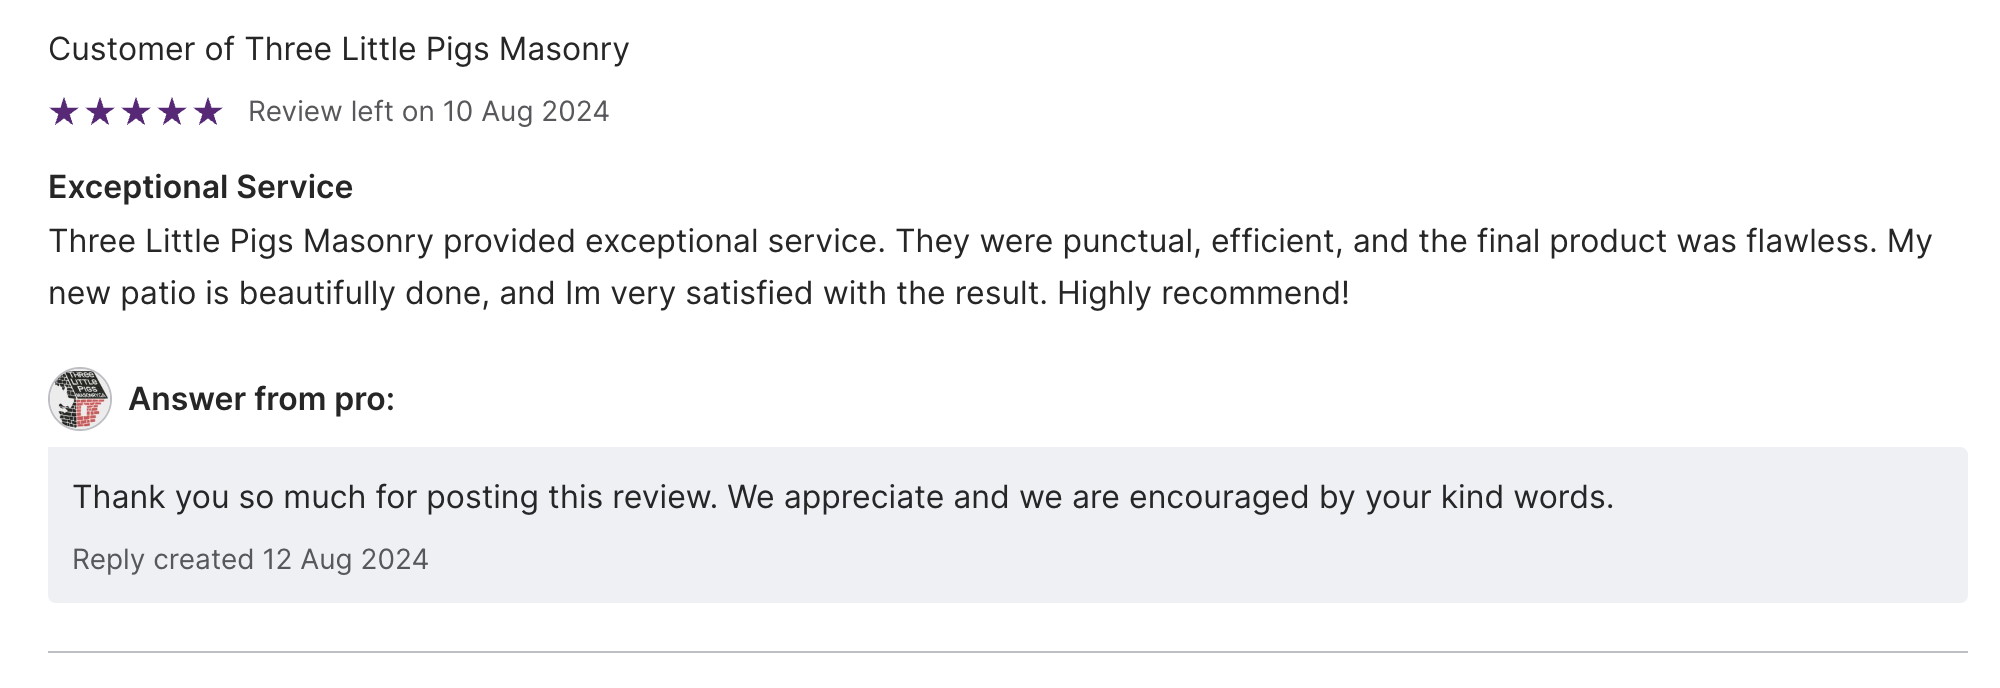This screenshot has height=688, width=2000.
Task: Click the 'Highly recommend!' sentence
Action: pos(1203,293)
